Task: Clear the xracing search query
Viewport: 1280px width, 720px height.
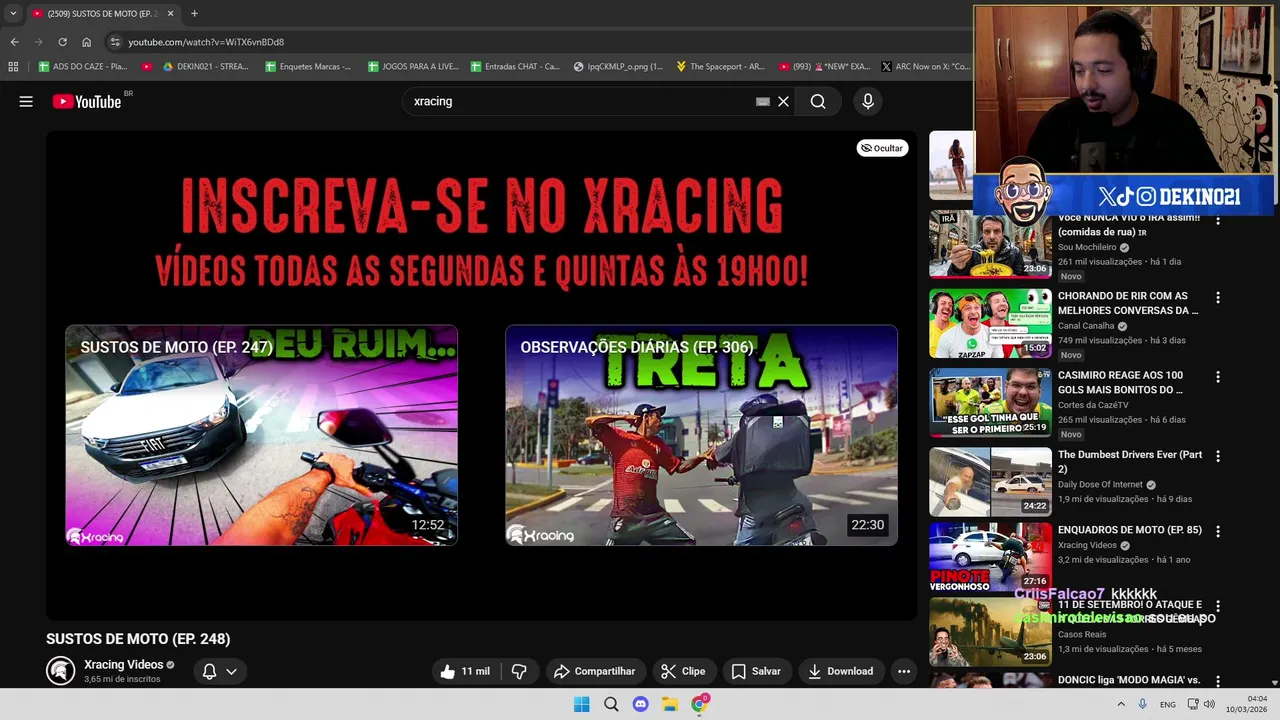Action: 783,101
